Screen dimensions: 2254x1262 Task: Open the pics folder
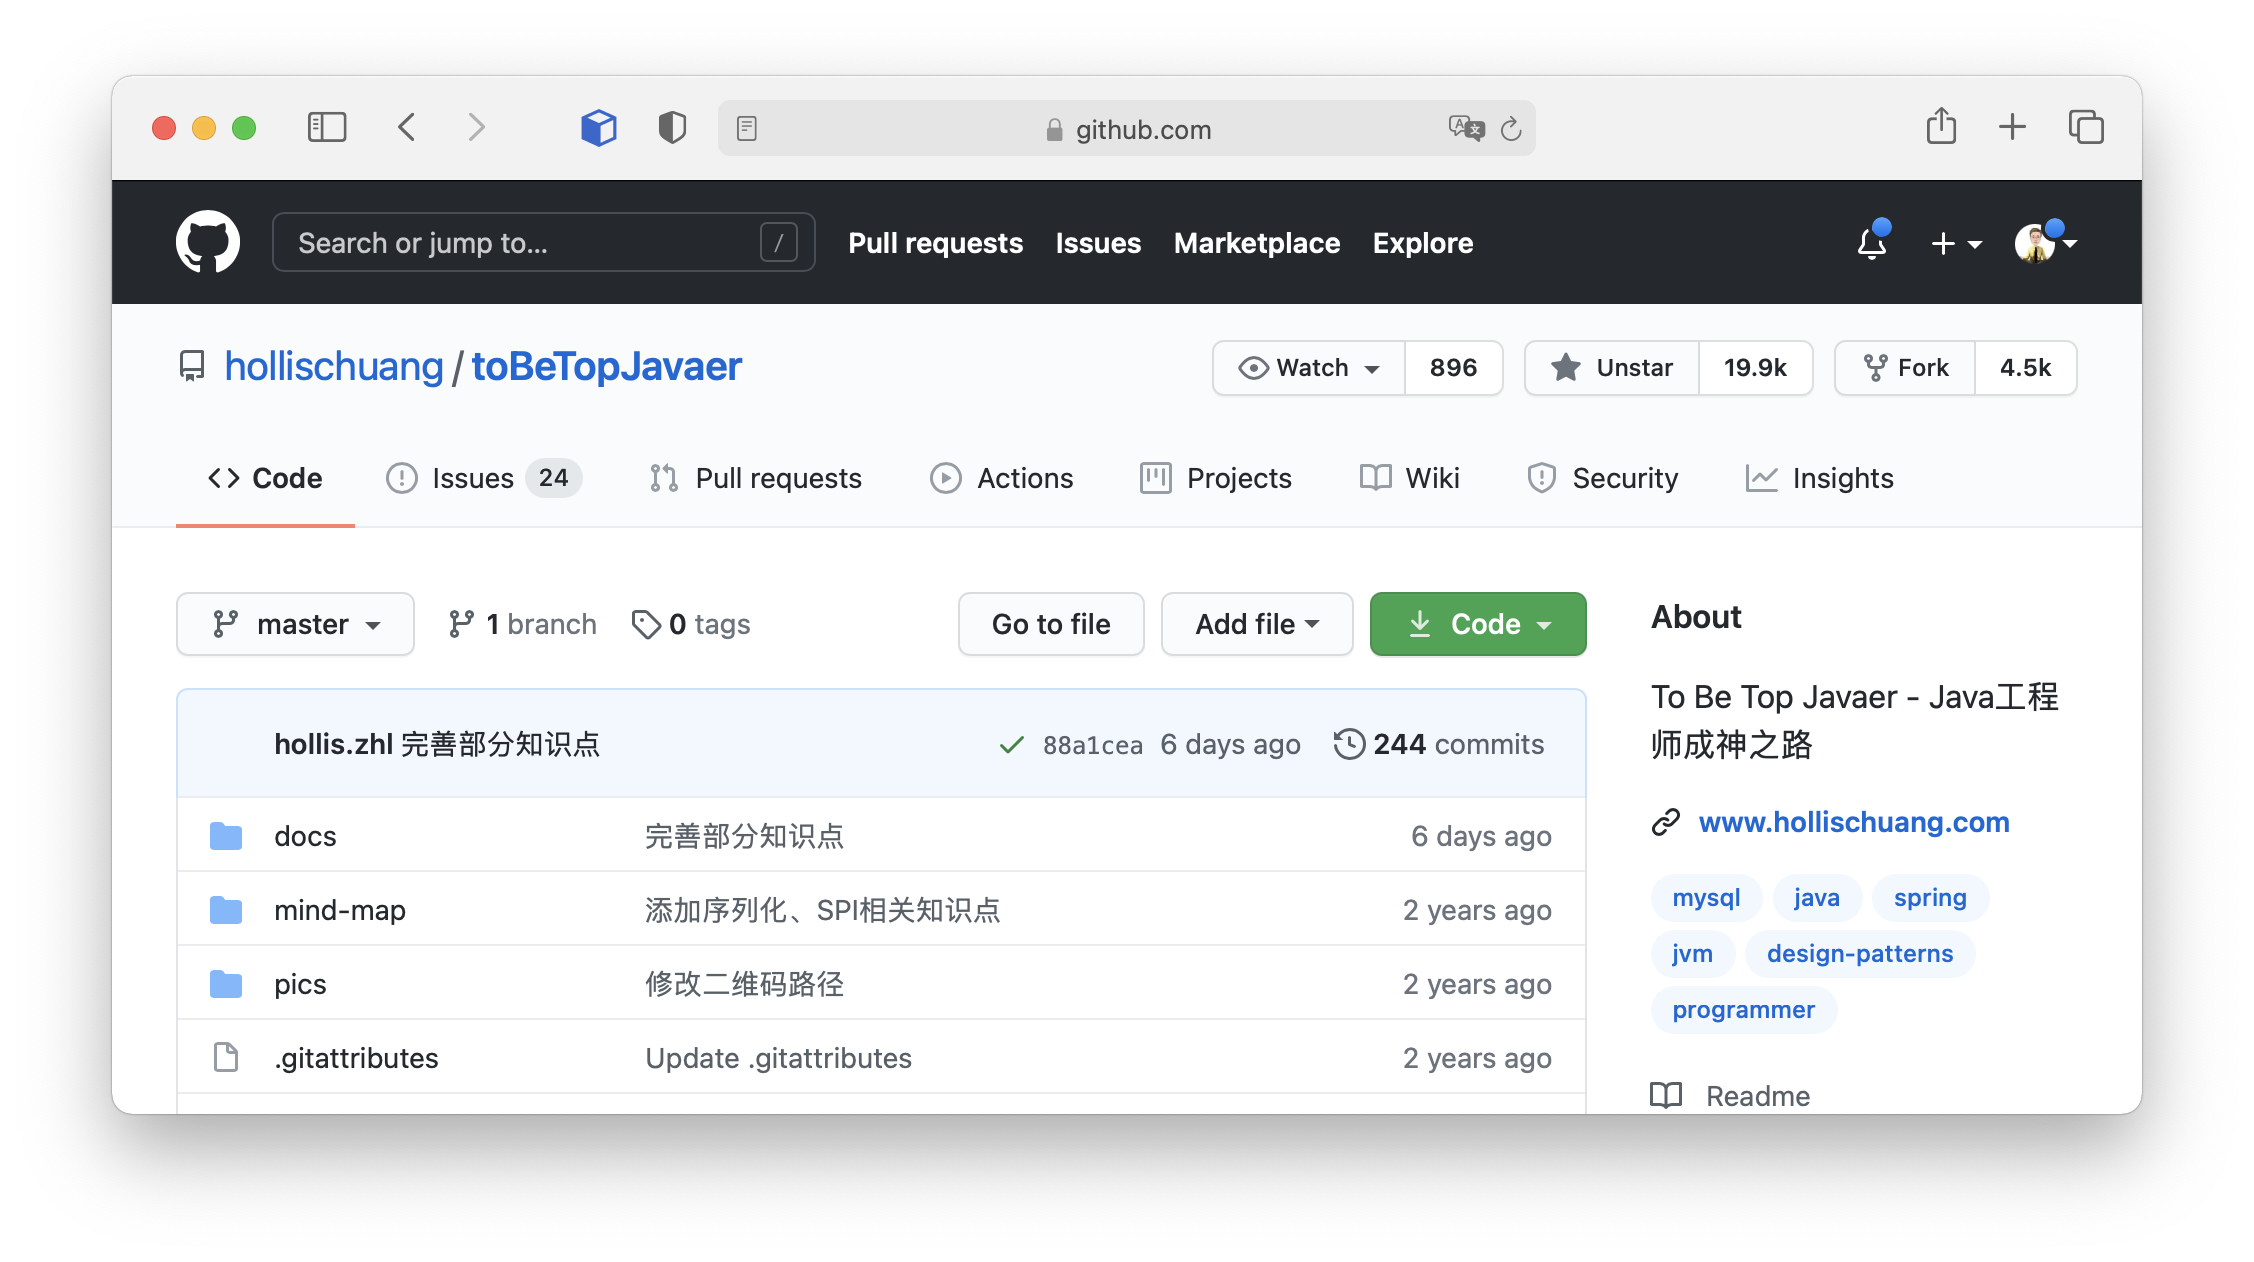pyautogui.click(x=300, y=984)
